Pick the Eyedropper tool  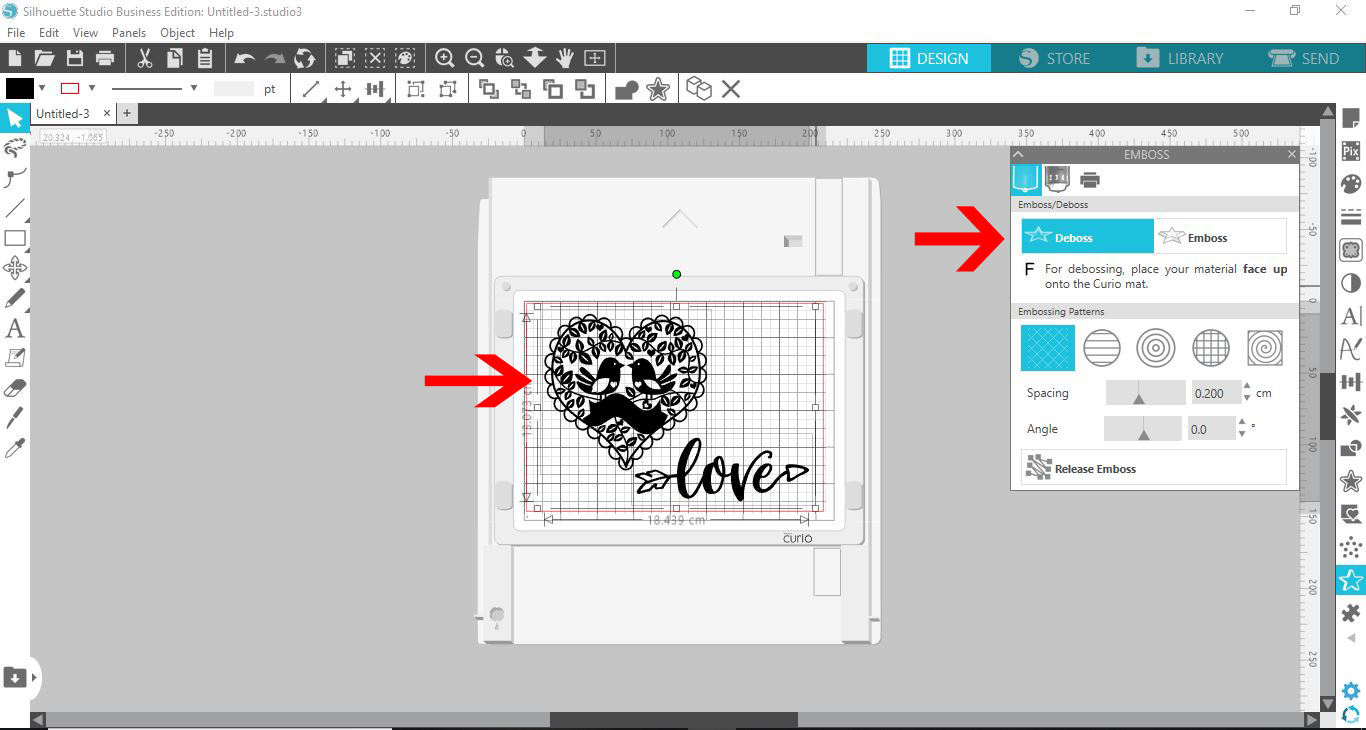coord(15,447)
